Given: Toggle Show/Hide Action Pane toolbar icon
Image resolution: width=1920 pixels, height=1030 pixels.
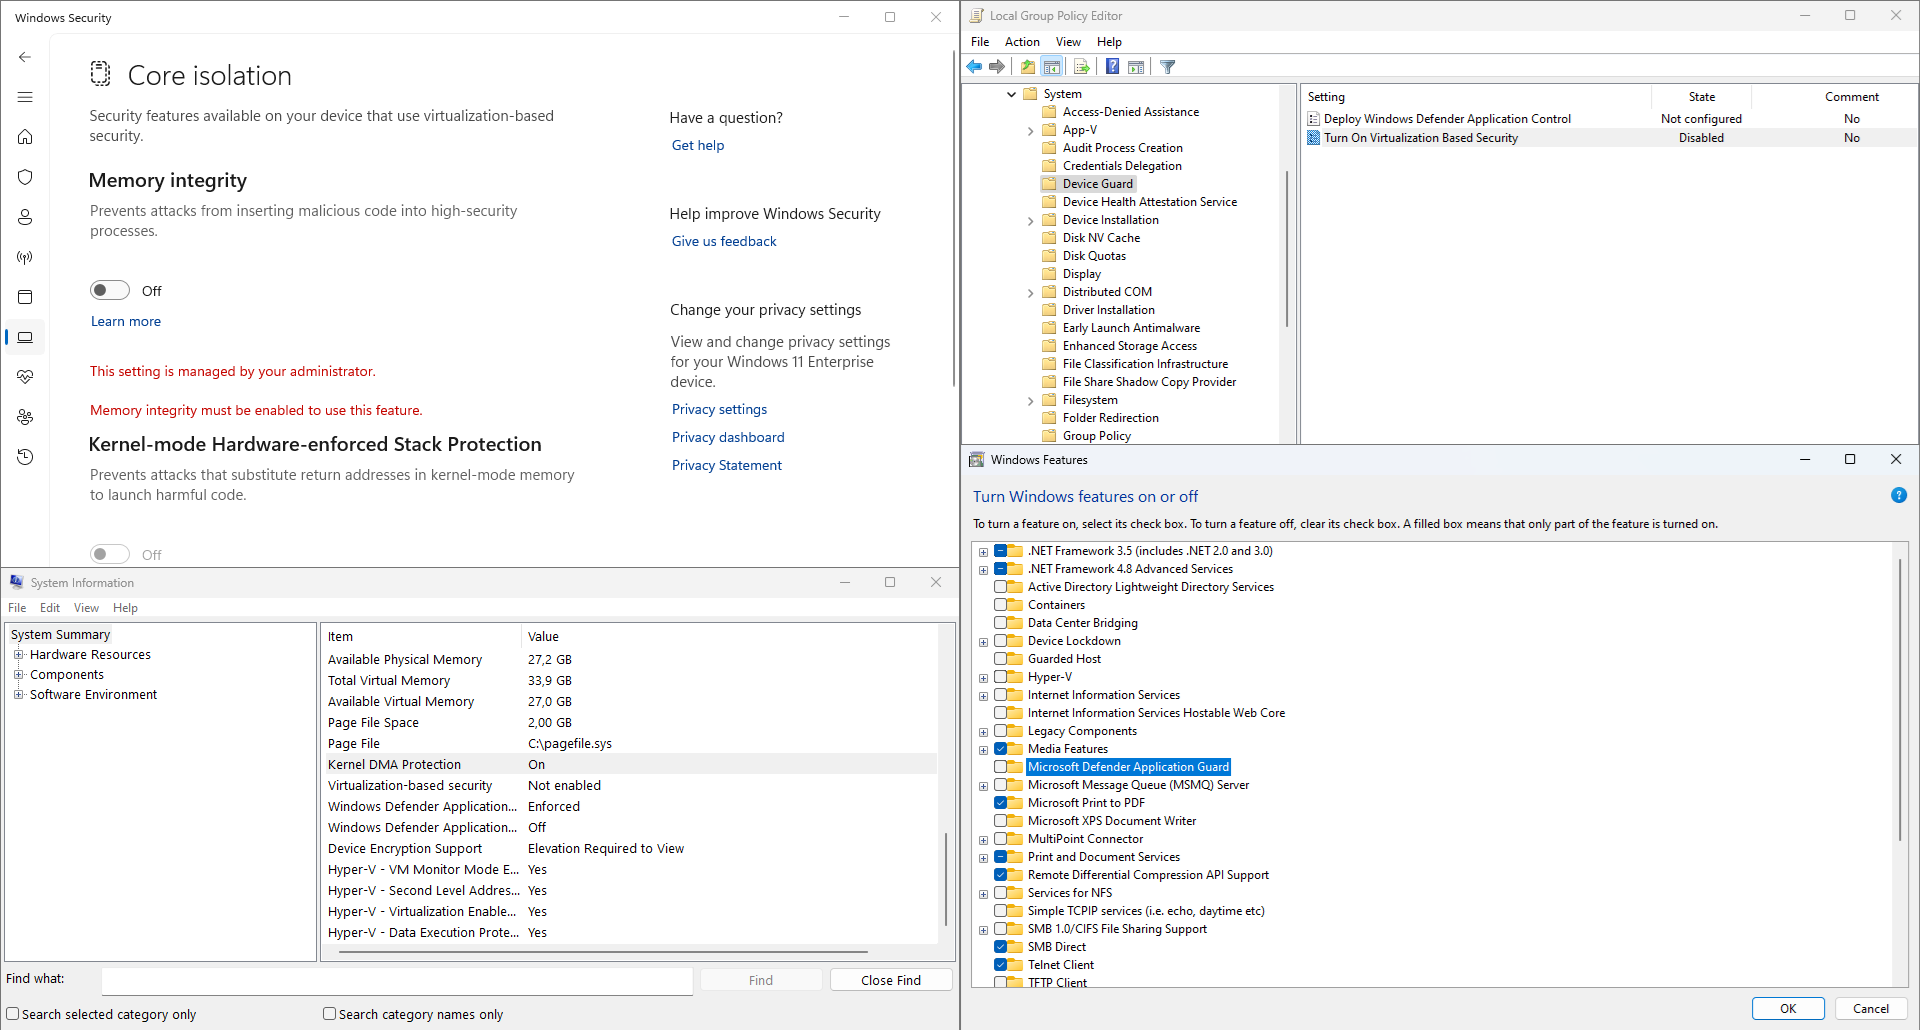Looking at the screenshot, I should point(1136,67).
